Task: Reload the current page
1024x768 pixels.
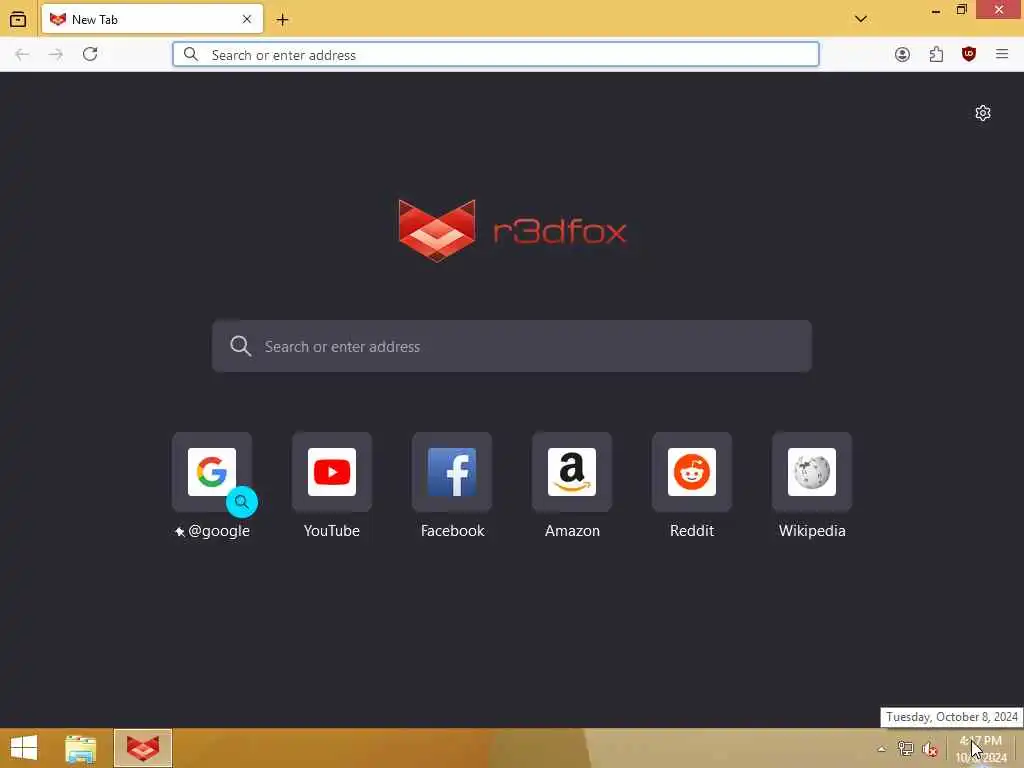Action: pos(90,54)
